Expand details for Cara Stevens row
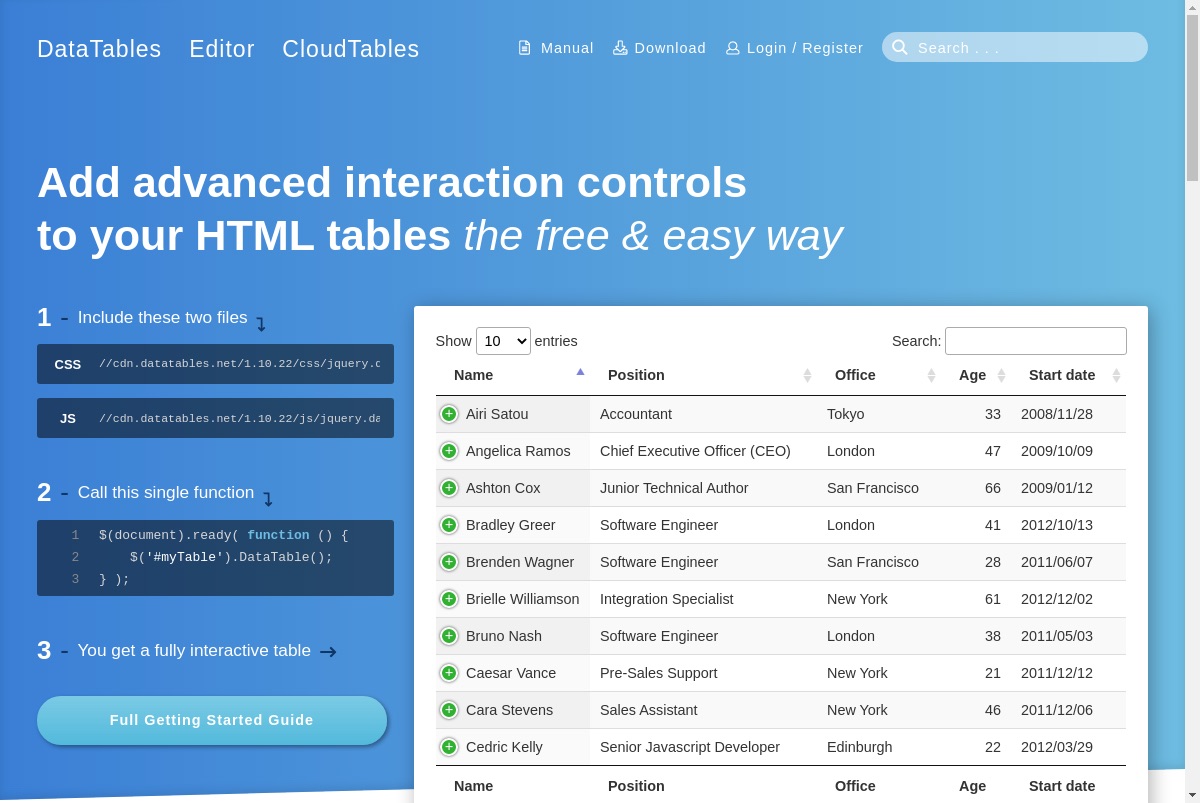This screenshot has height=803, width=1200. pyautogui.click(x=449, y=710)
